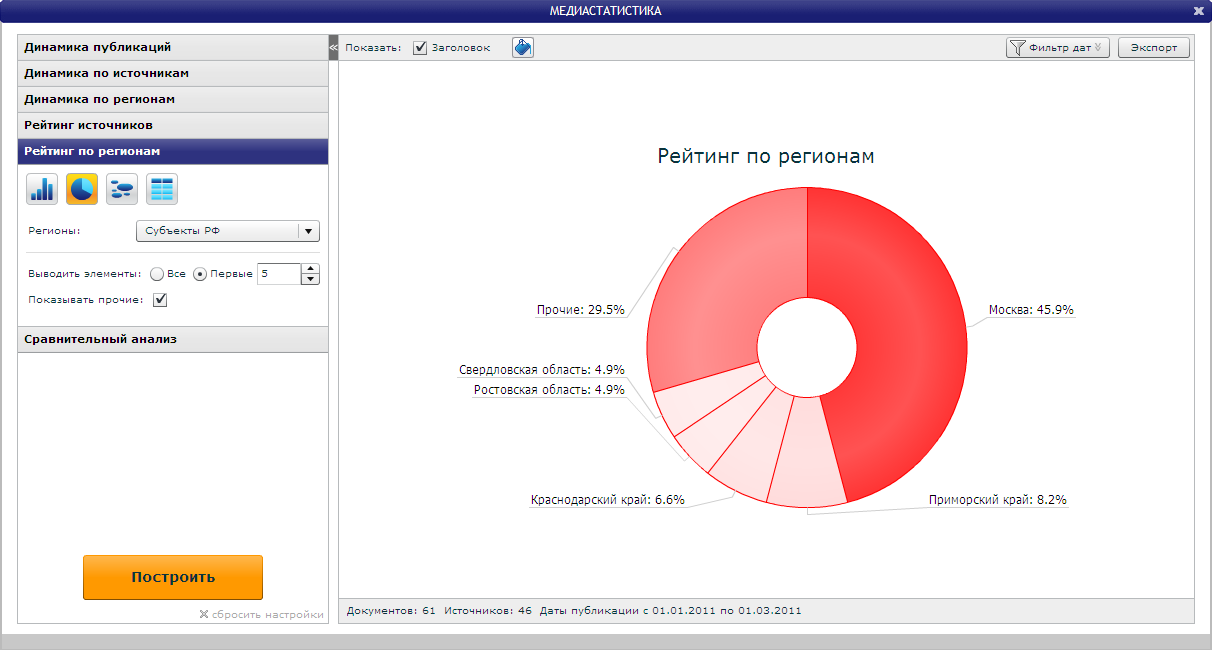Click the Даты публикации date range text
The width and height of the screenshot is (1212, 650).
click(671, 610)
